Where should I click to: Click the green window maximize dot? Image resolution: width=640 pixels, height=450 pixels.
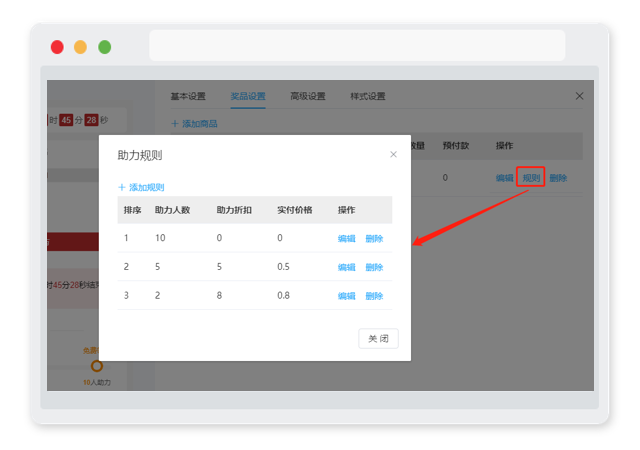tap(104, 47)
